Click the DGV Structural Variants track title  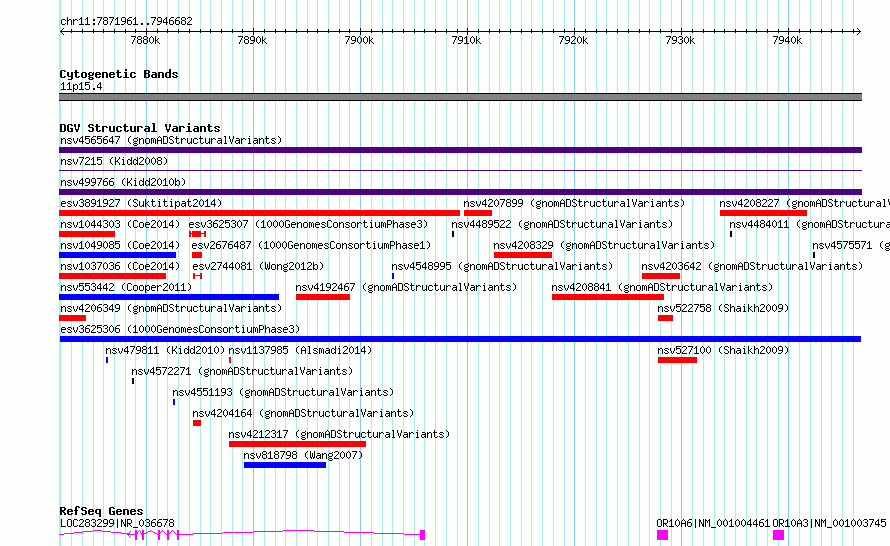140,128
